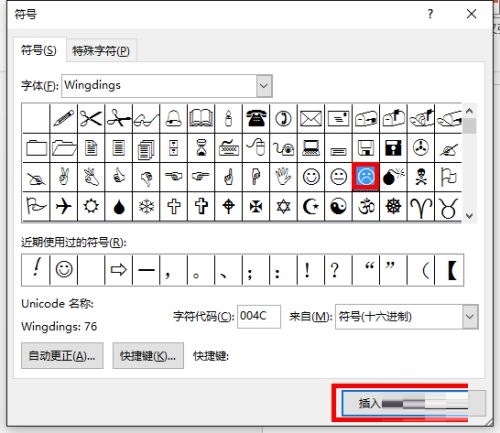Click the 字符代码 input field
Screen dimensions: 500x433
coord(259,316)
